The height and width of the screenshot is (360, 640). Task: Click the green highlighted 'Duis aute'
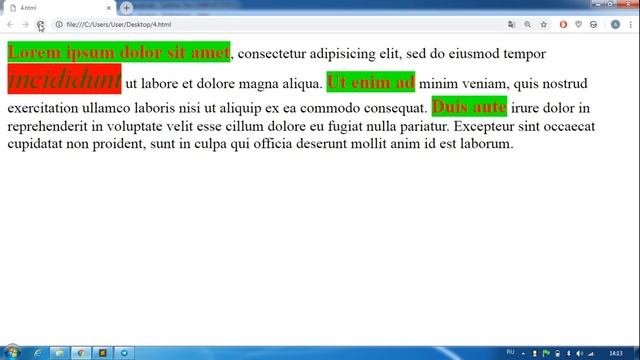pyautogui.click(x=469, y=107)
